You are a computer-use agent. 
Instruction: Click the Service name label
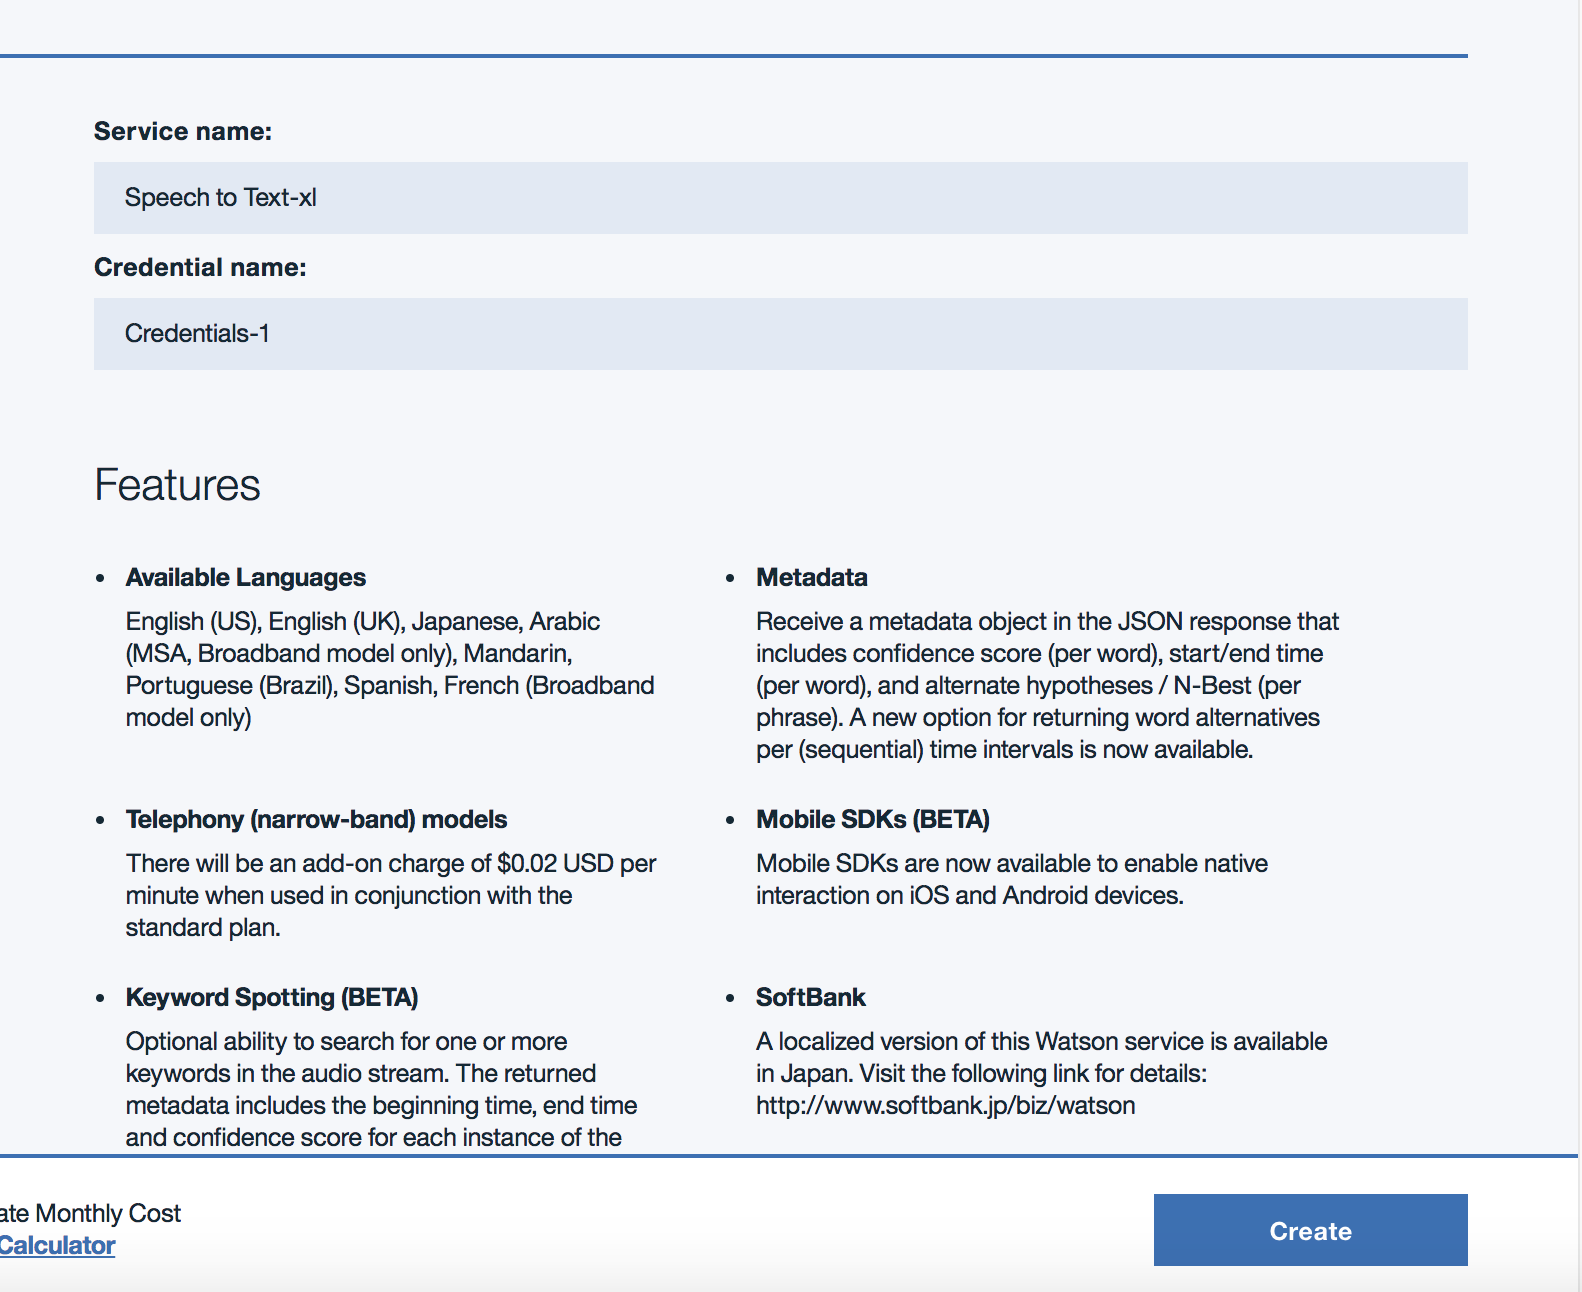point(183,131)
